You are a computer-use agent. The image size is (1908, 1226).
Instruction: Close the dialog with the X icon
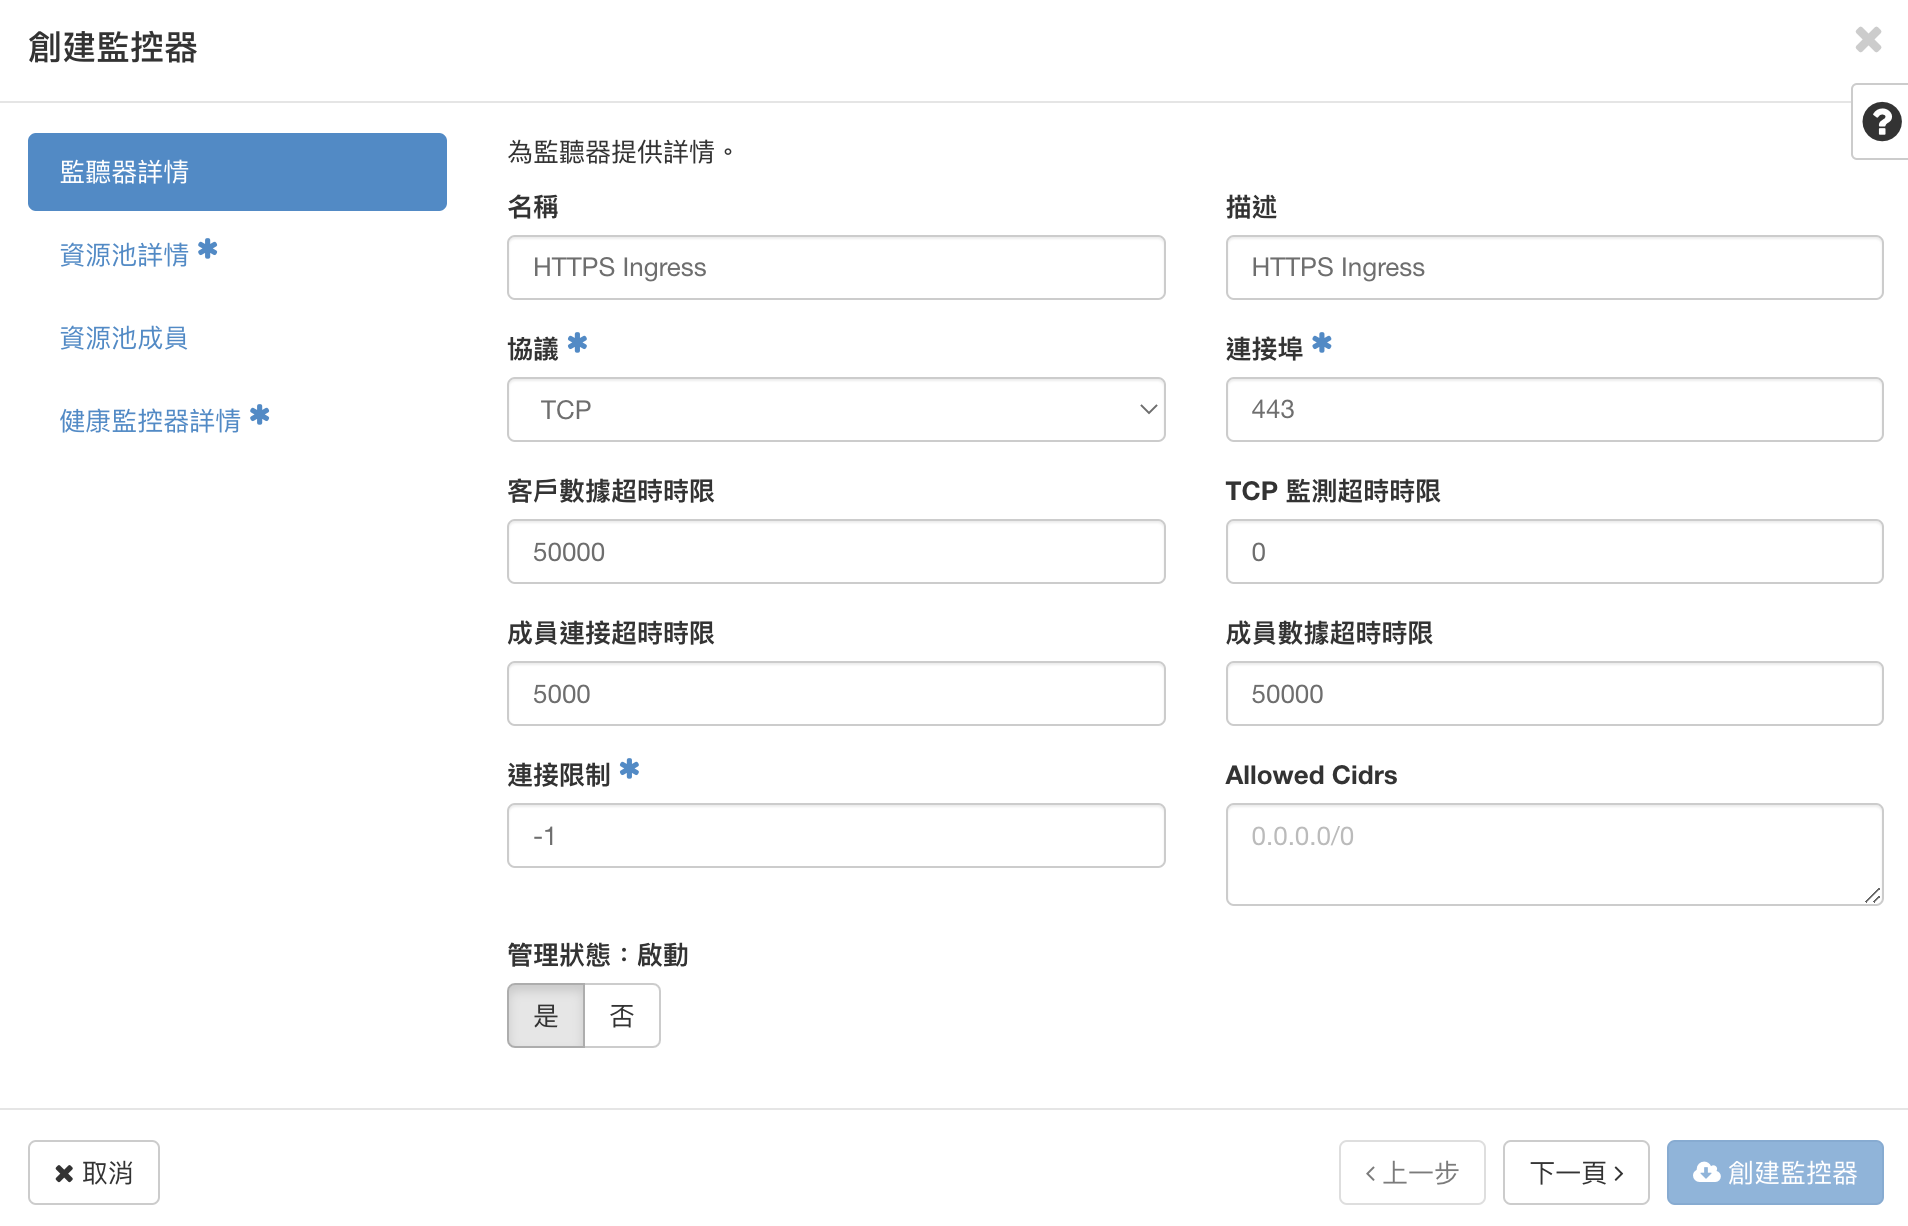click(1868, 40)
